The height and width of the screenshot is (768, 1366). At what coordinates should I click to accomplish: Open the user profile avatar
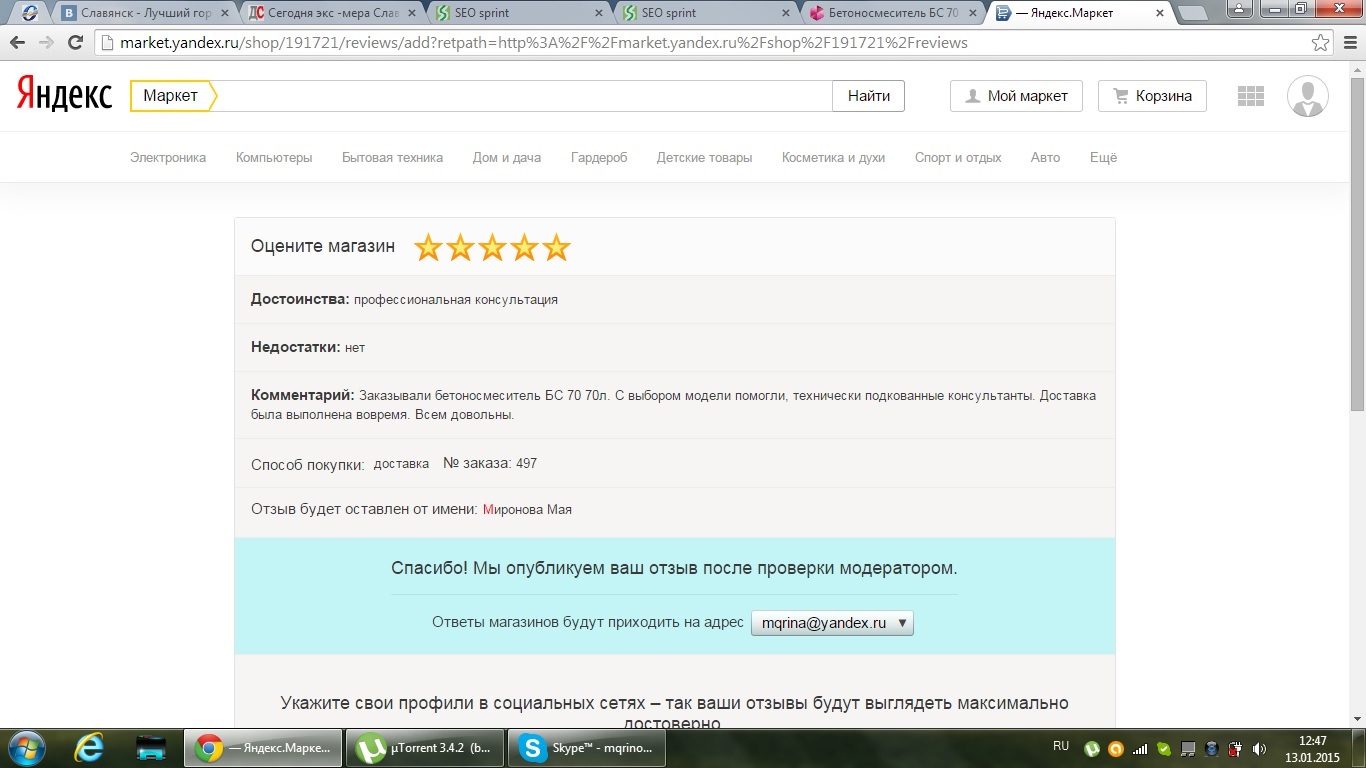tap(1307, 96)
